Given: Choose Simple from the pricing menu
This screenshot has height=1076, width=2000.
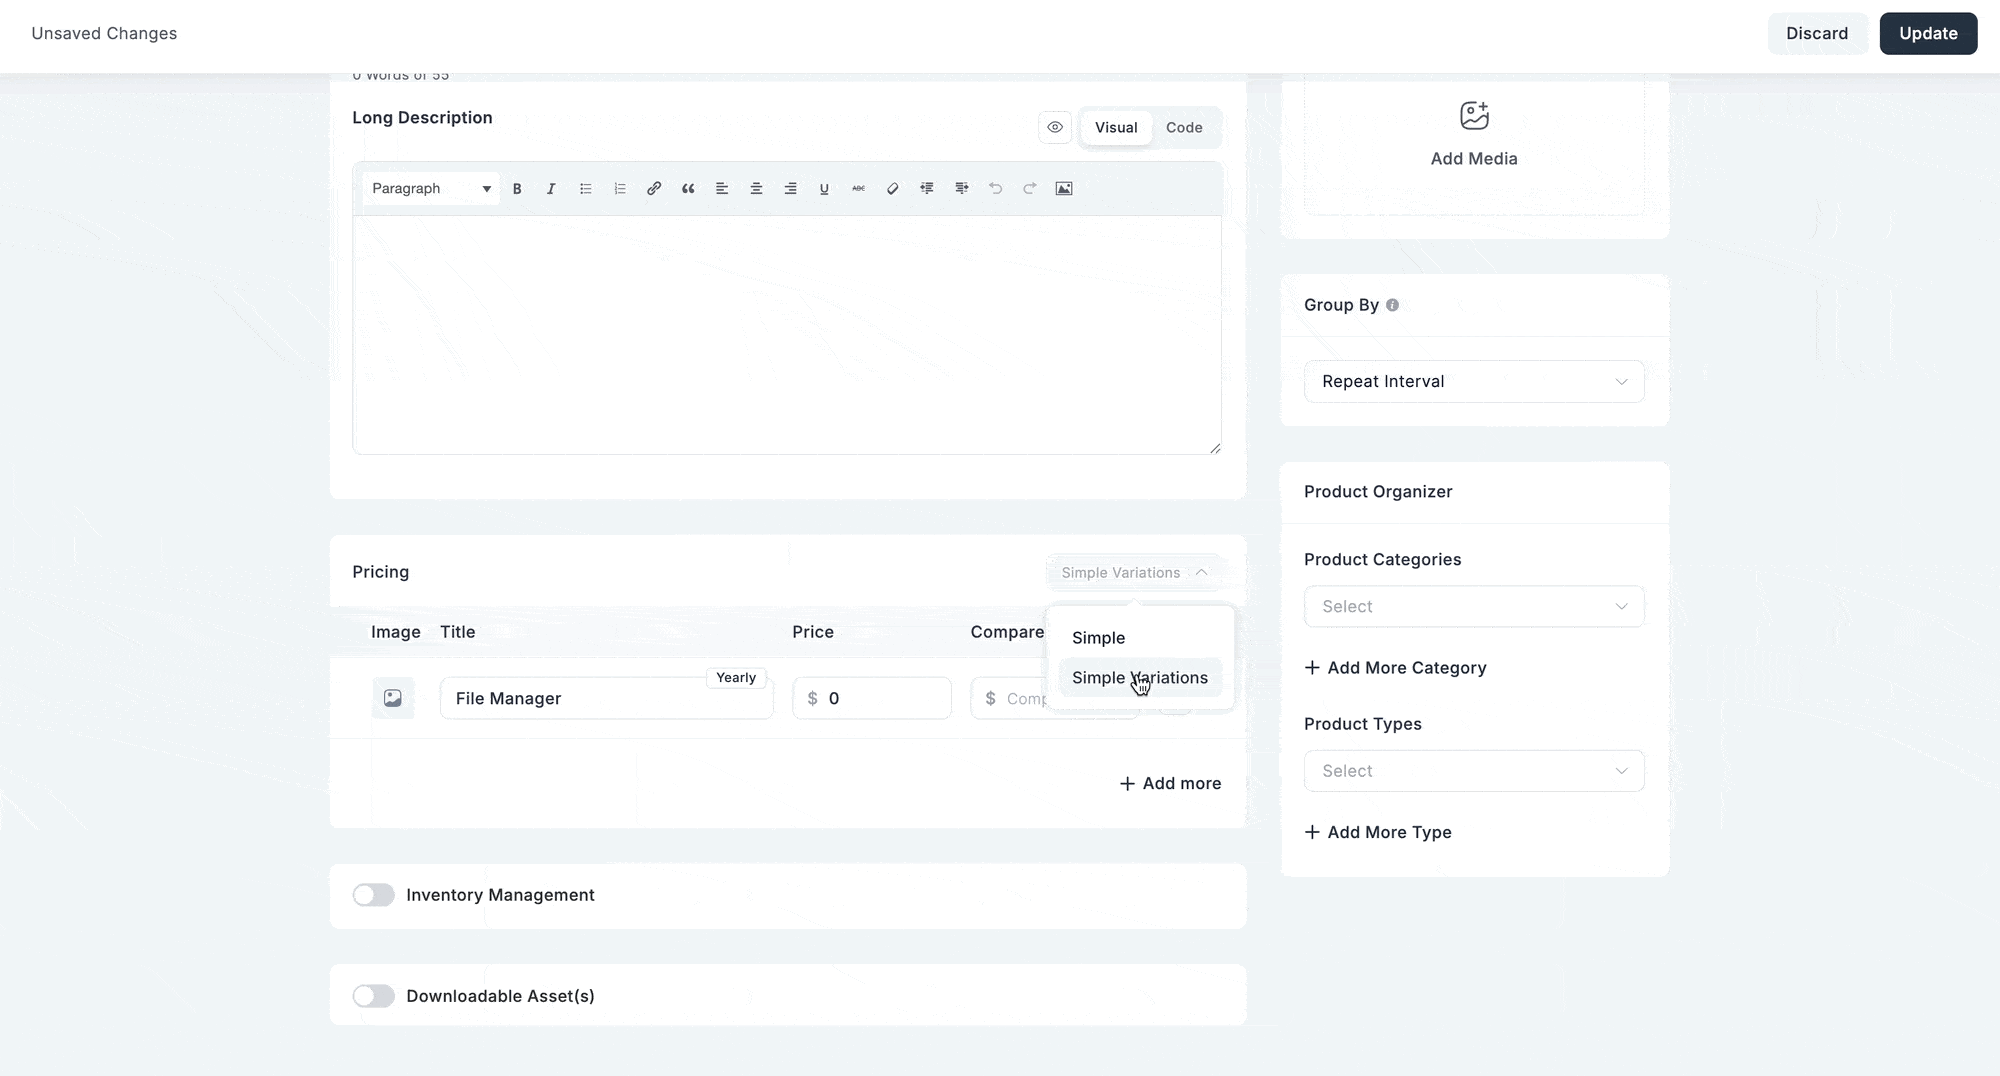Looking at the screenshot, I should pos(1098,638).
